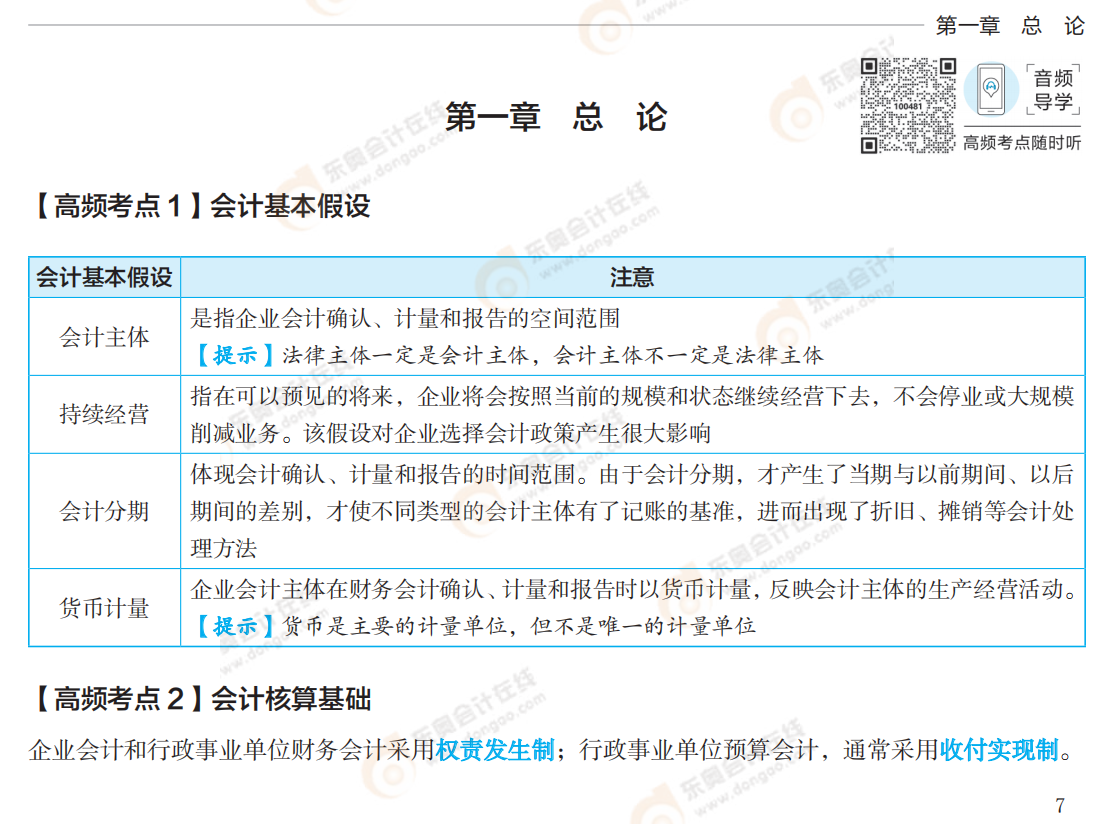Toggle the 会计主体 table row
Viewport: 1113px width, 824px height.
103,337
